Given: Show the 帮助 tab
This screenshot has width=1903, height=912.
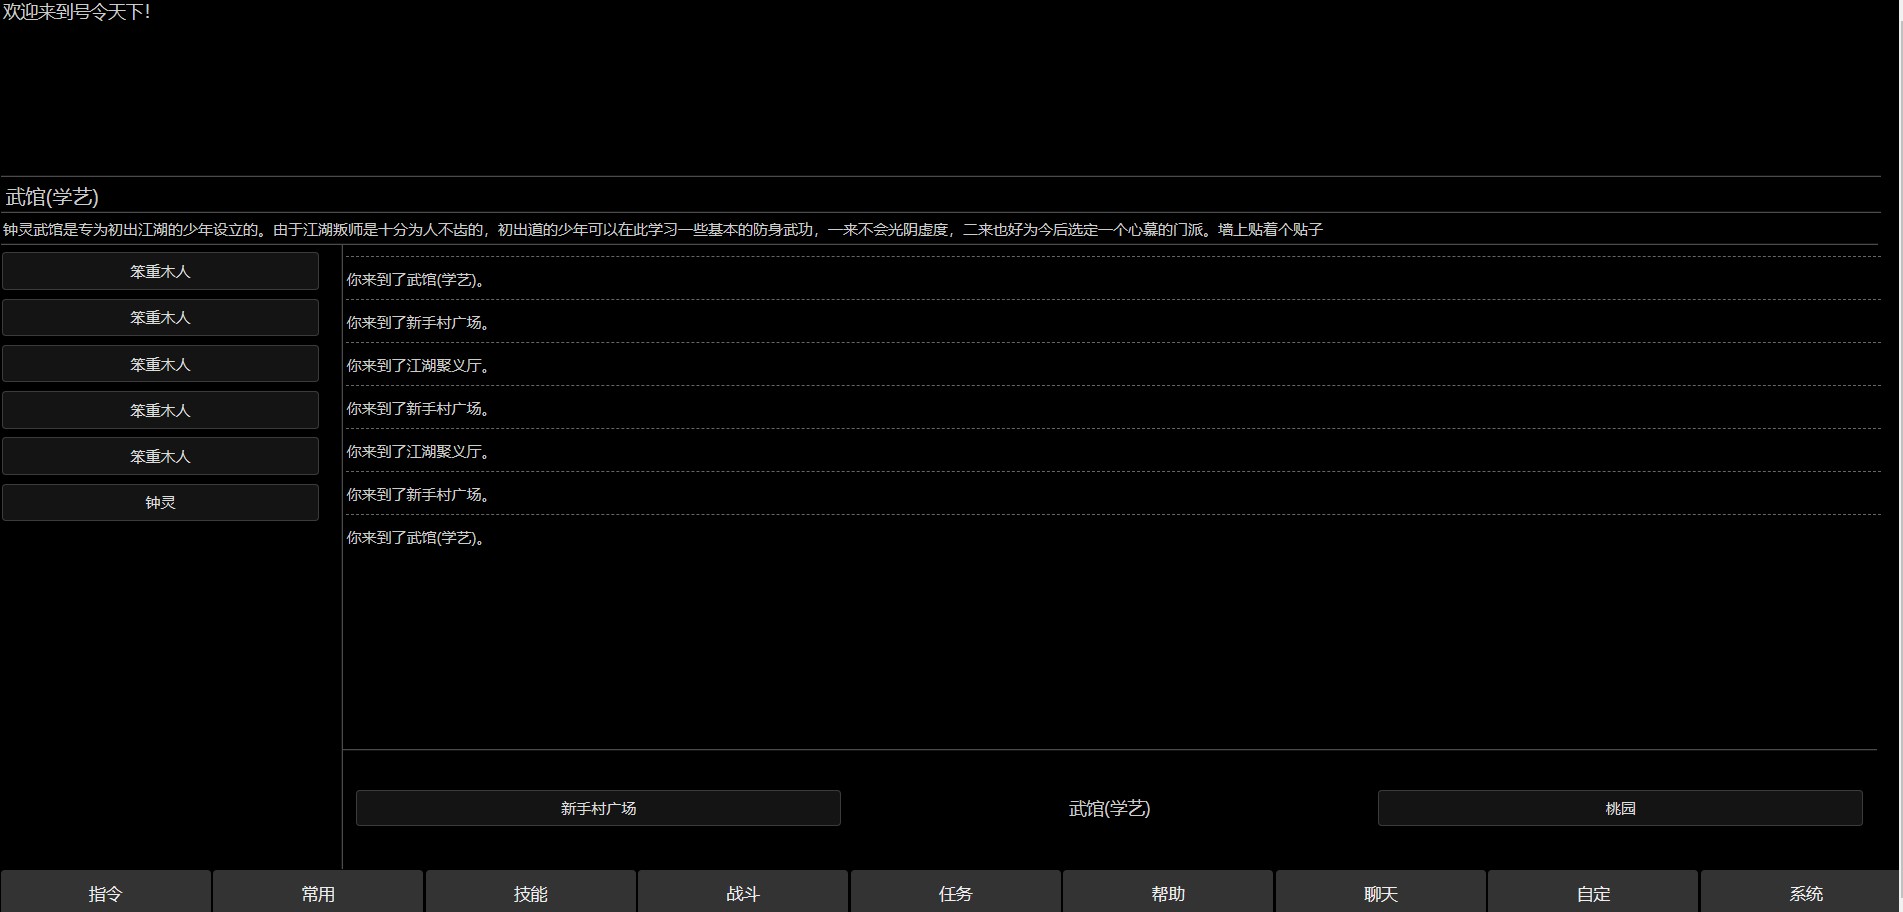Looking at the screenshot, I should pos(1168,892).
